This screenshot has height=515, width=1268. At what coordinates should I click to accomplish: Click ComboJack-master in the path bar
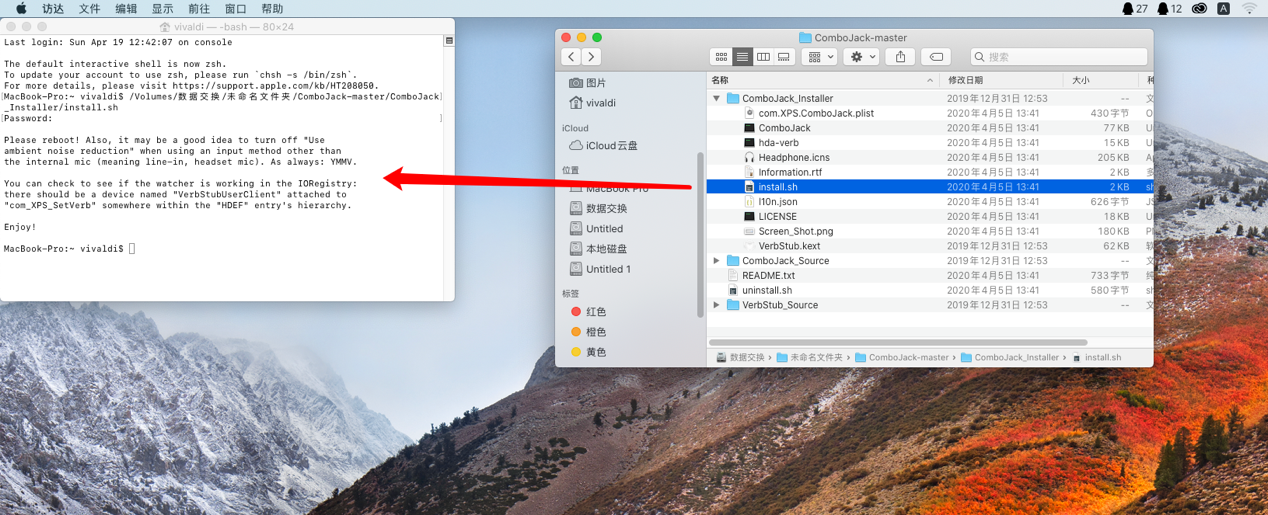click(x=901, y=357)
